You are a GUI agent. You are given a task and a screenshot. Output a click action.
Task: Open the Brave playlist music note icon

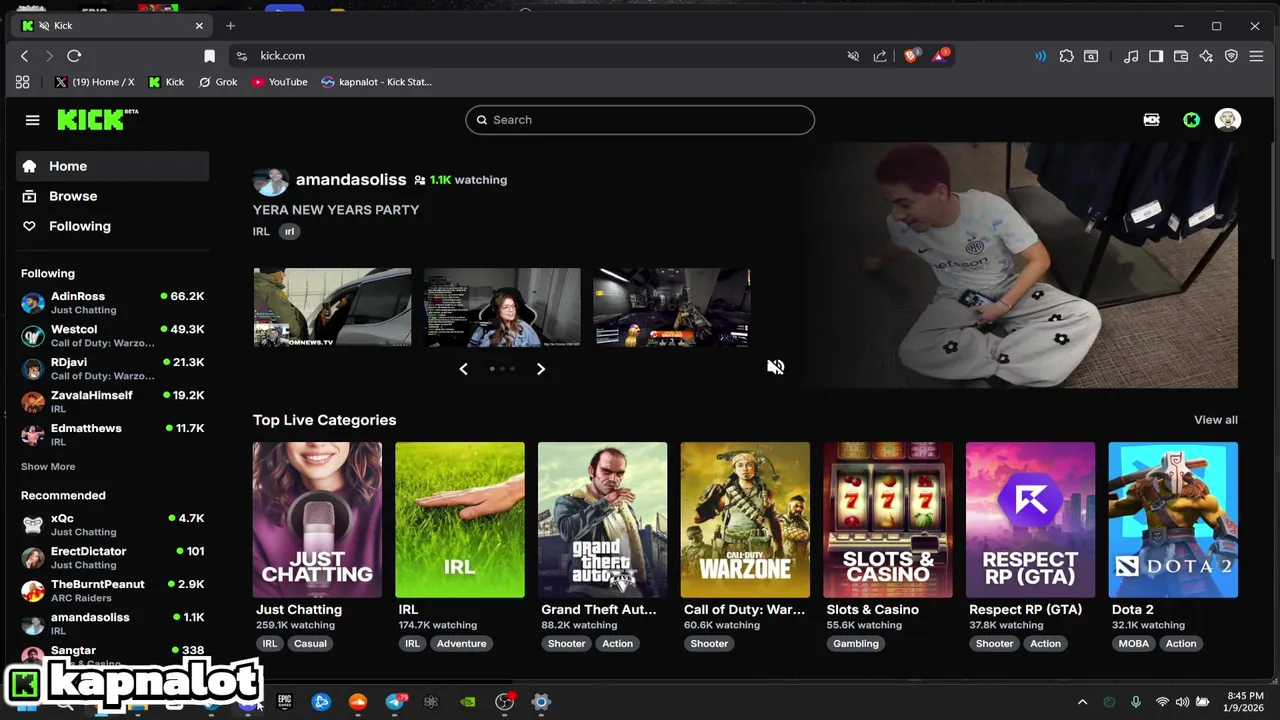1131,56
